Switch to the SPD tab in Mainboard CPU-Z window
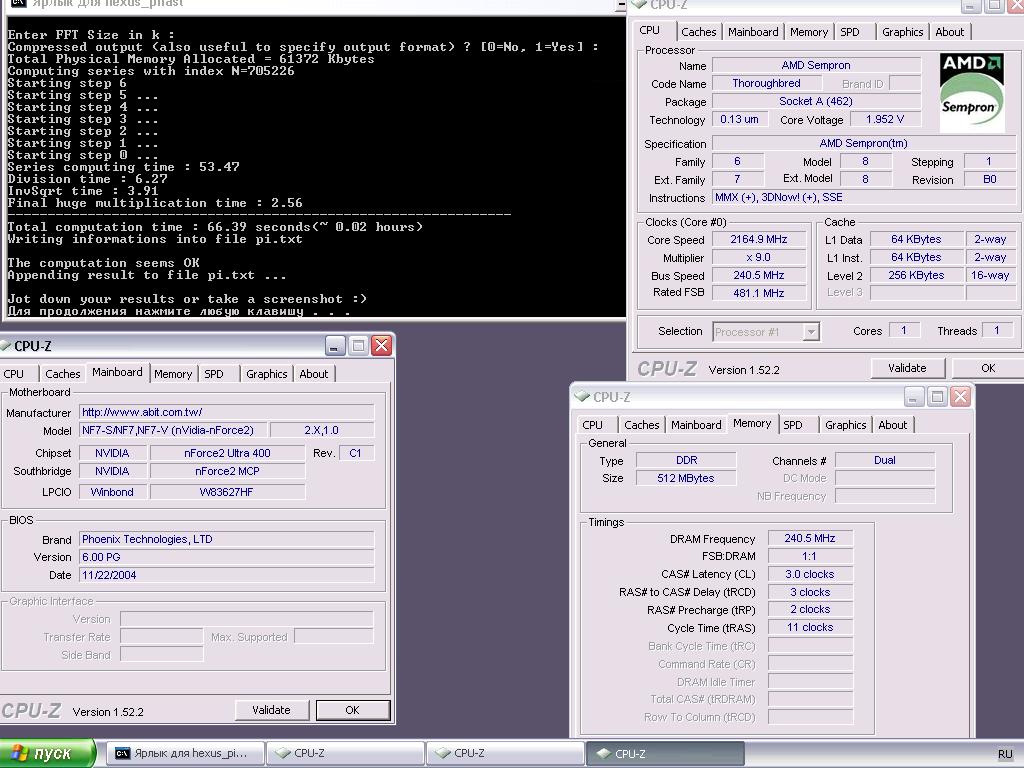1024x768 pixels. (x=214, y=374)
